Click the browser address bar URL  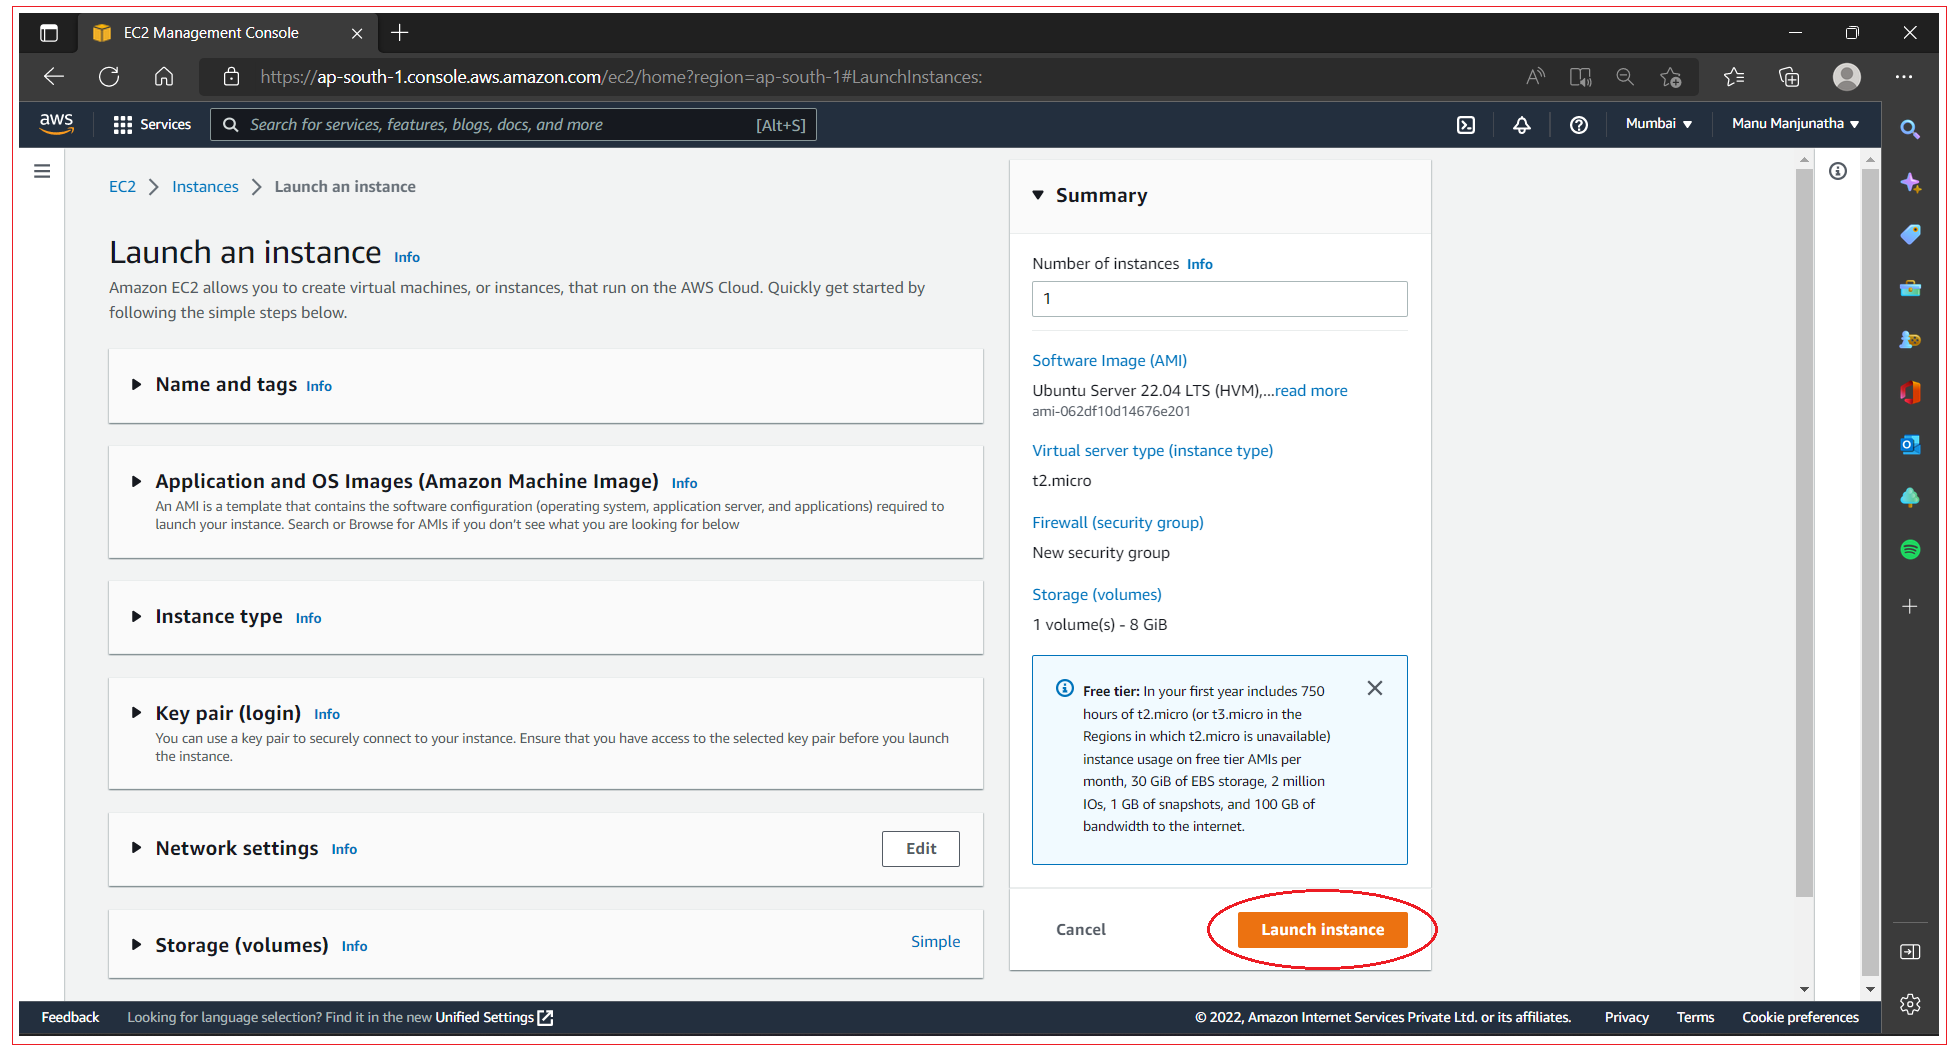pos(621,77)
